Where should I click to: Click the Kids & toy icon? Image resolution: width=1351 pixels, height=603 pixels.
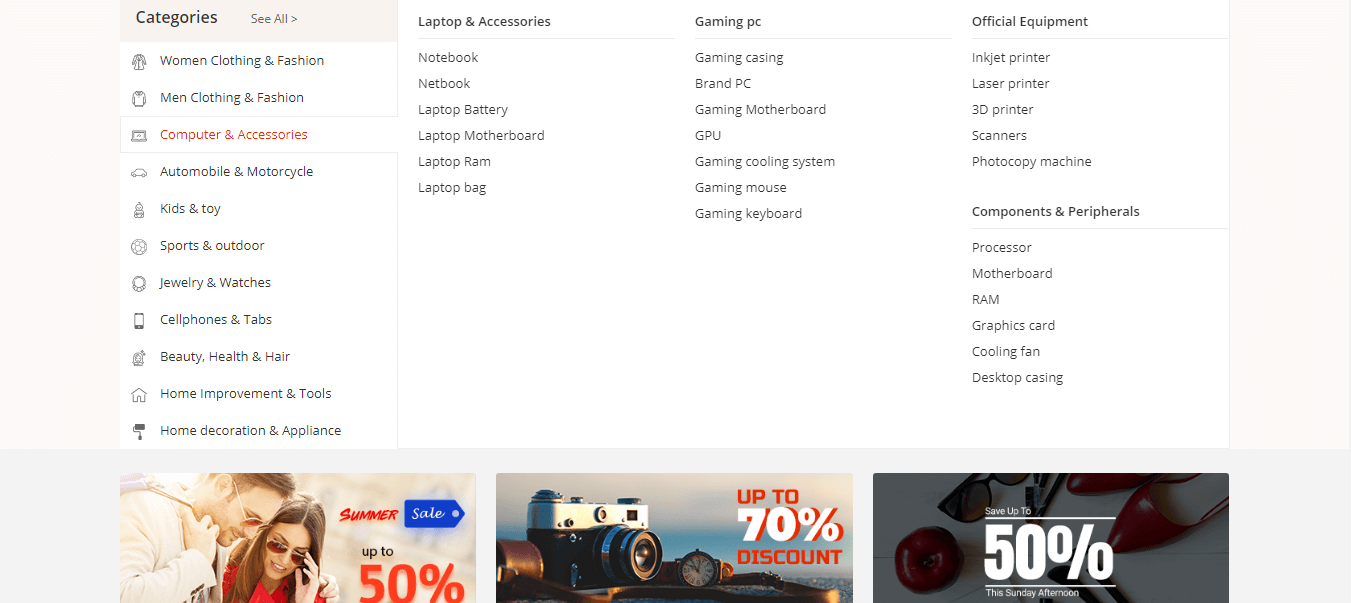139,210
